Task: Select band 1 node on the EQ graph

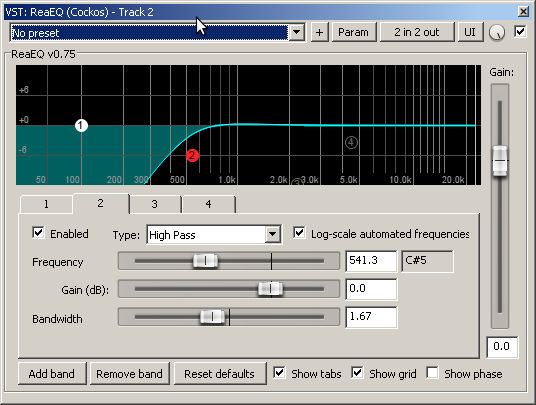Action: [81, 125]
